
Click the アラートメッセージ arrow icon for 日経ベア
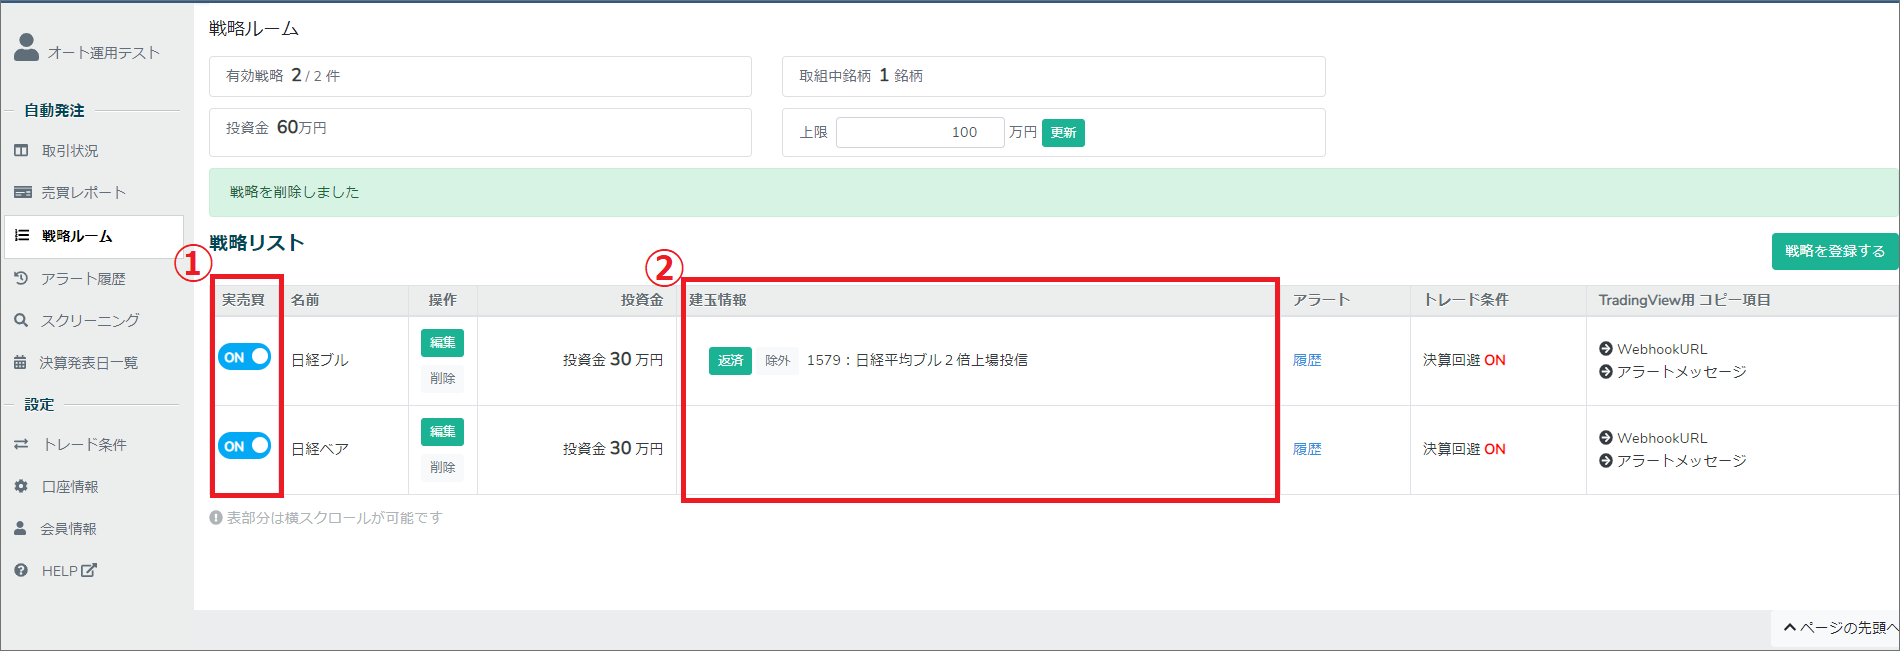point(1606,461)
